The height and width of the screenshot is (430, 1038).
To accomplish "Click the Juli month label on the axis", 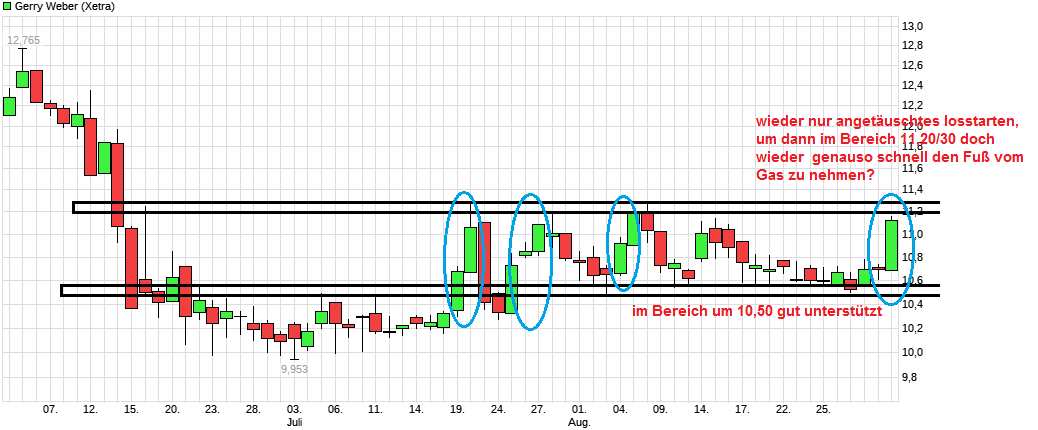I will pos(294,422).
